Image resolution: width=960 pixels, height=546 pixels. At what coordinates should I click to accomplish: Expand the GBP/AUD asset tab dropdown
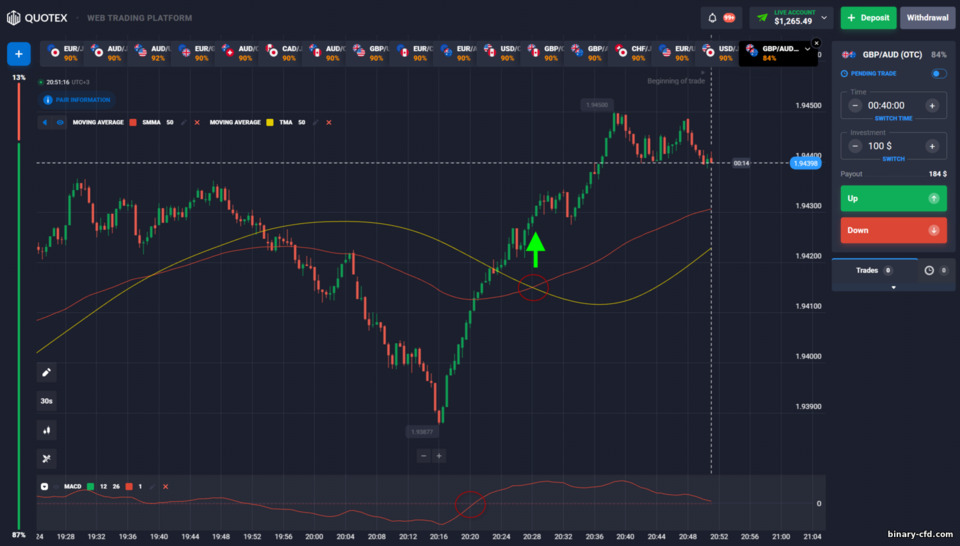807,49
